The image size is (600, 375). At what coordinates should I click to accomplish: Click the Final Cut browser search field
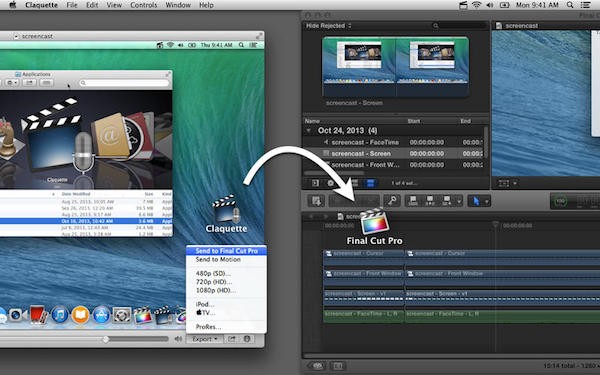point(458,26)
